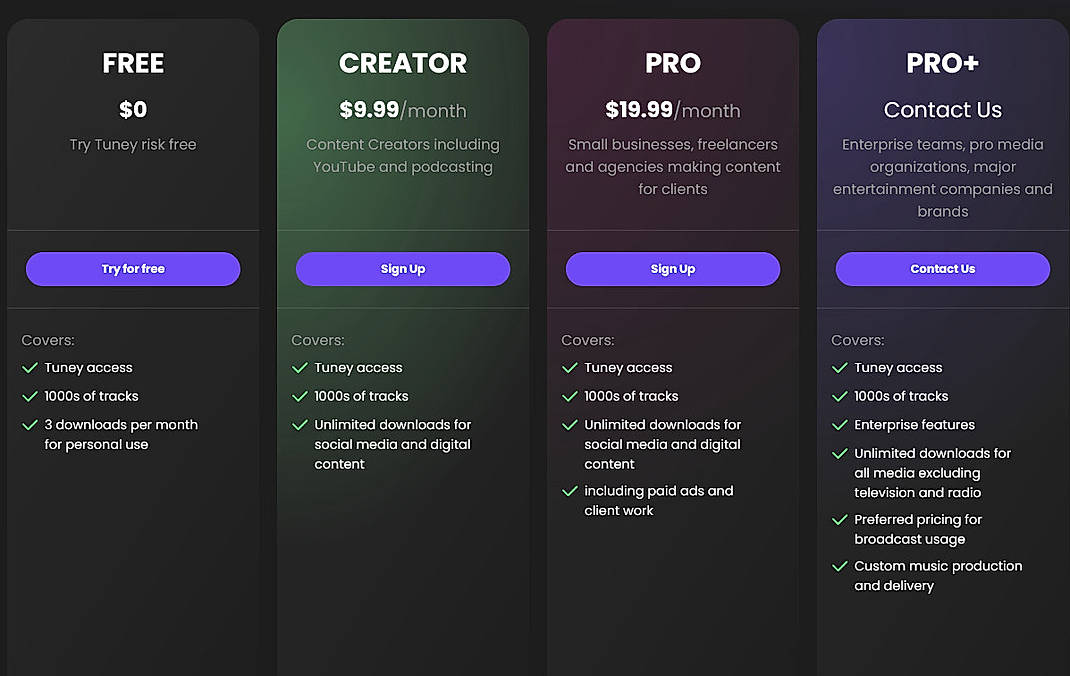This screenshot has height=676, width=1070.
Task: Select the checkmark beside Enterprise features
Action: [x=840, y=425]
